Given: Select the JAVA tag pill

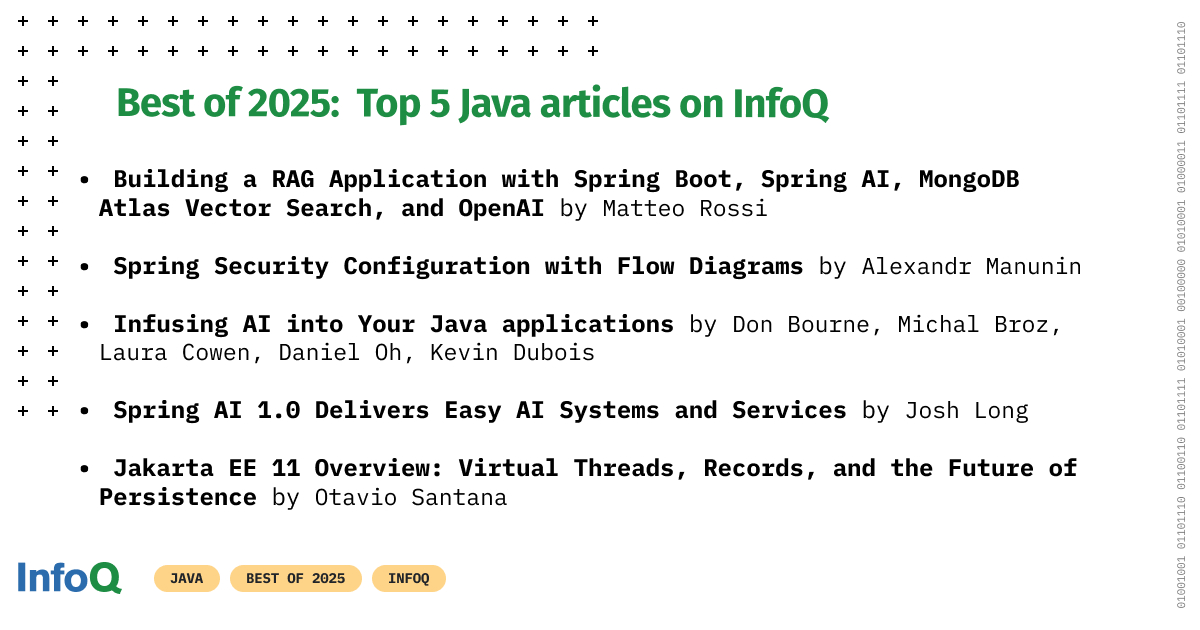Looking at the screenshot, I should [186, 578].
